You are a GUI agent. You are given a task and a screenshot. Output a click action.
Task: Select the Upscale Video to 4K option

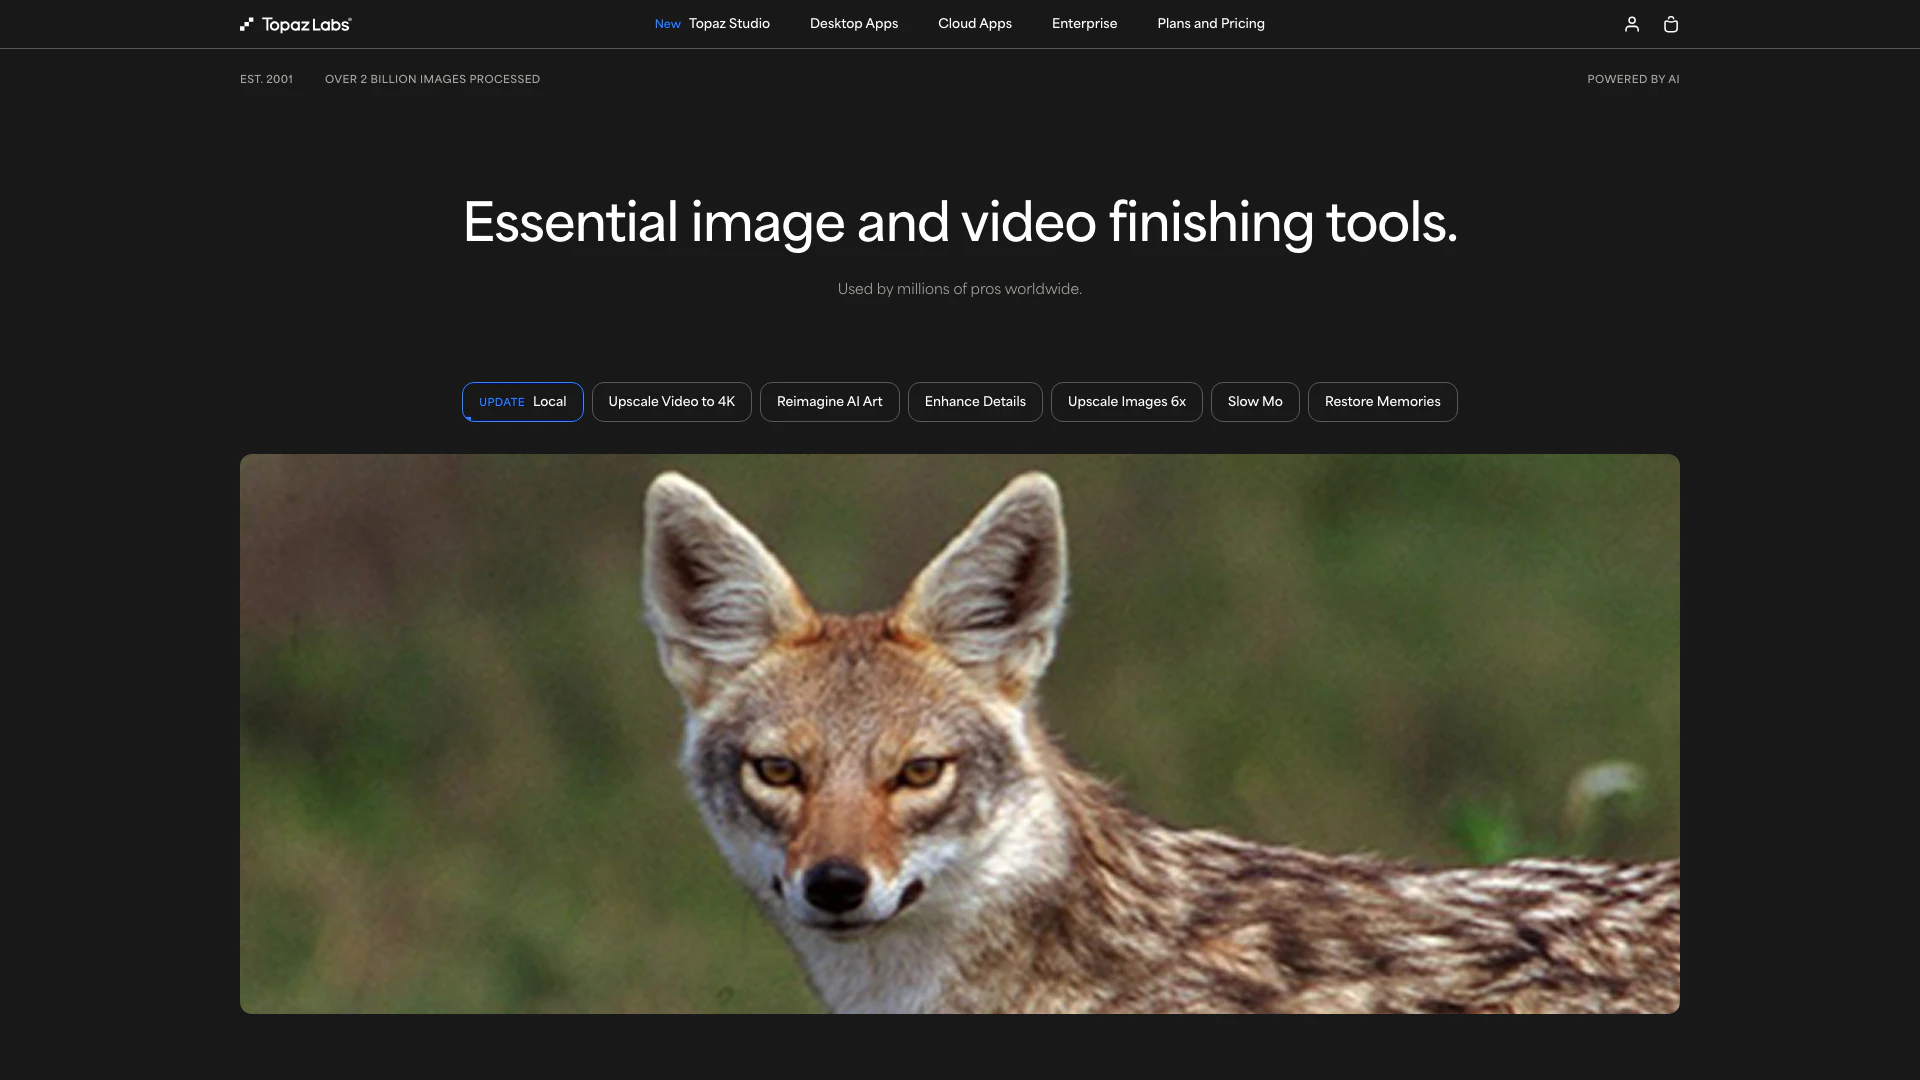click(x=671, y=401)
